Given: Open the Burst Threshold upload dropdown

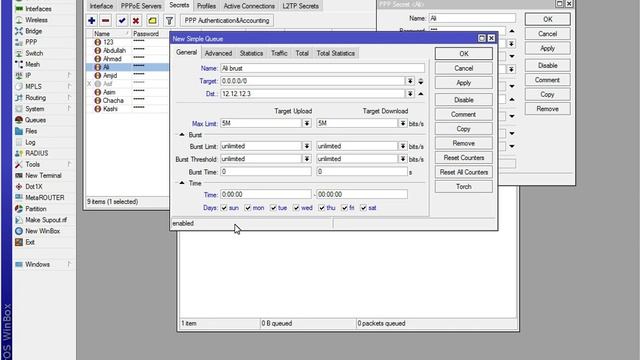Looking at the screenshot, I should click(307, 159).
